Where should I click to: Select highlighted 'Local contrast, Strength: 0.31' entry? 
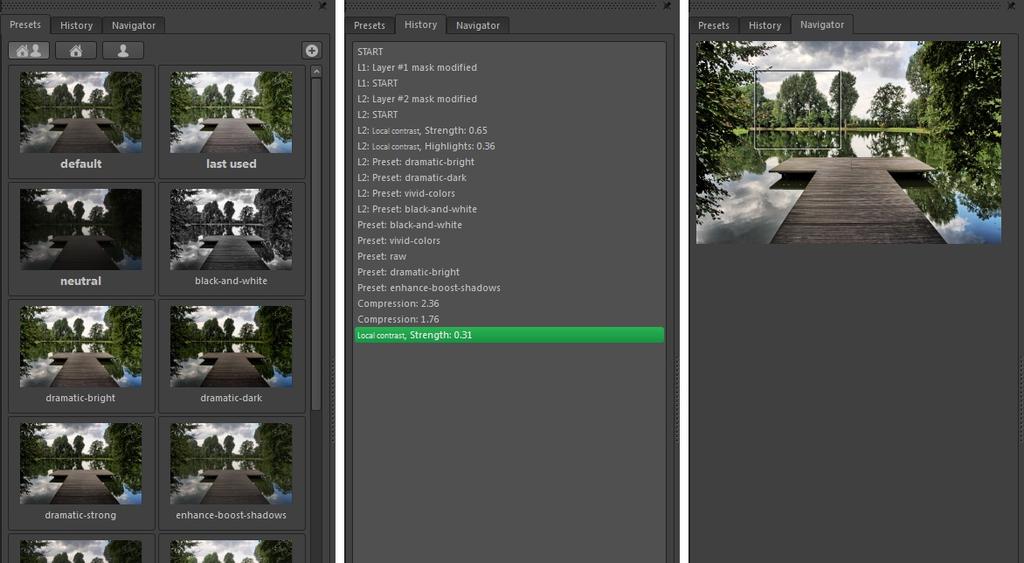click(509, 335)
